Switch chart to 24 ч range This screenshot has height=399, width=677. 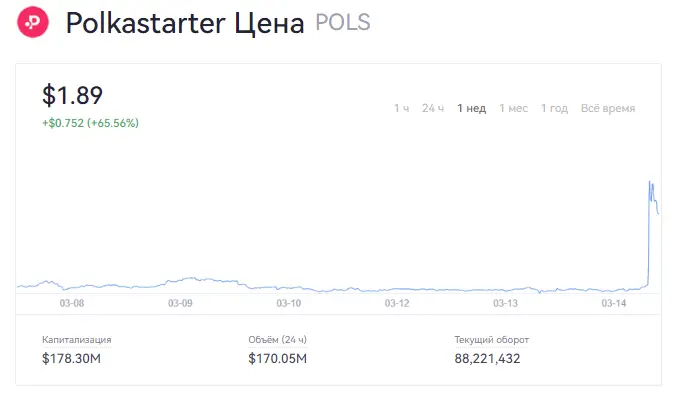433,108
